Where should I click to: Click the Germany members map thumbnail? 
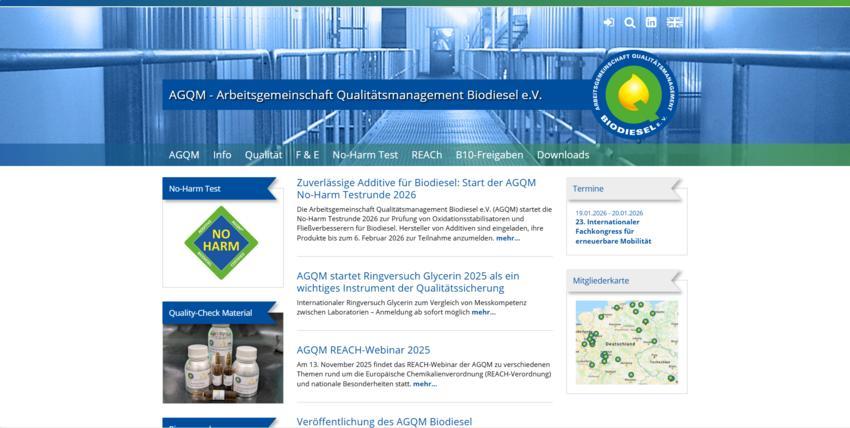pyautogui.click(x=627, y=342)
